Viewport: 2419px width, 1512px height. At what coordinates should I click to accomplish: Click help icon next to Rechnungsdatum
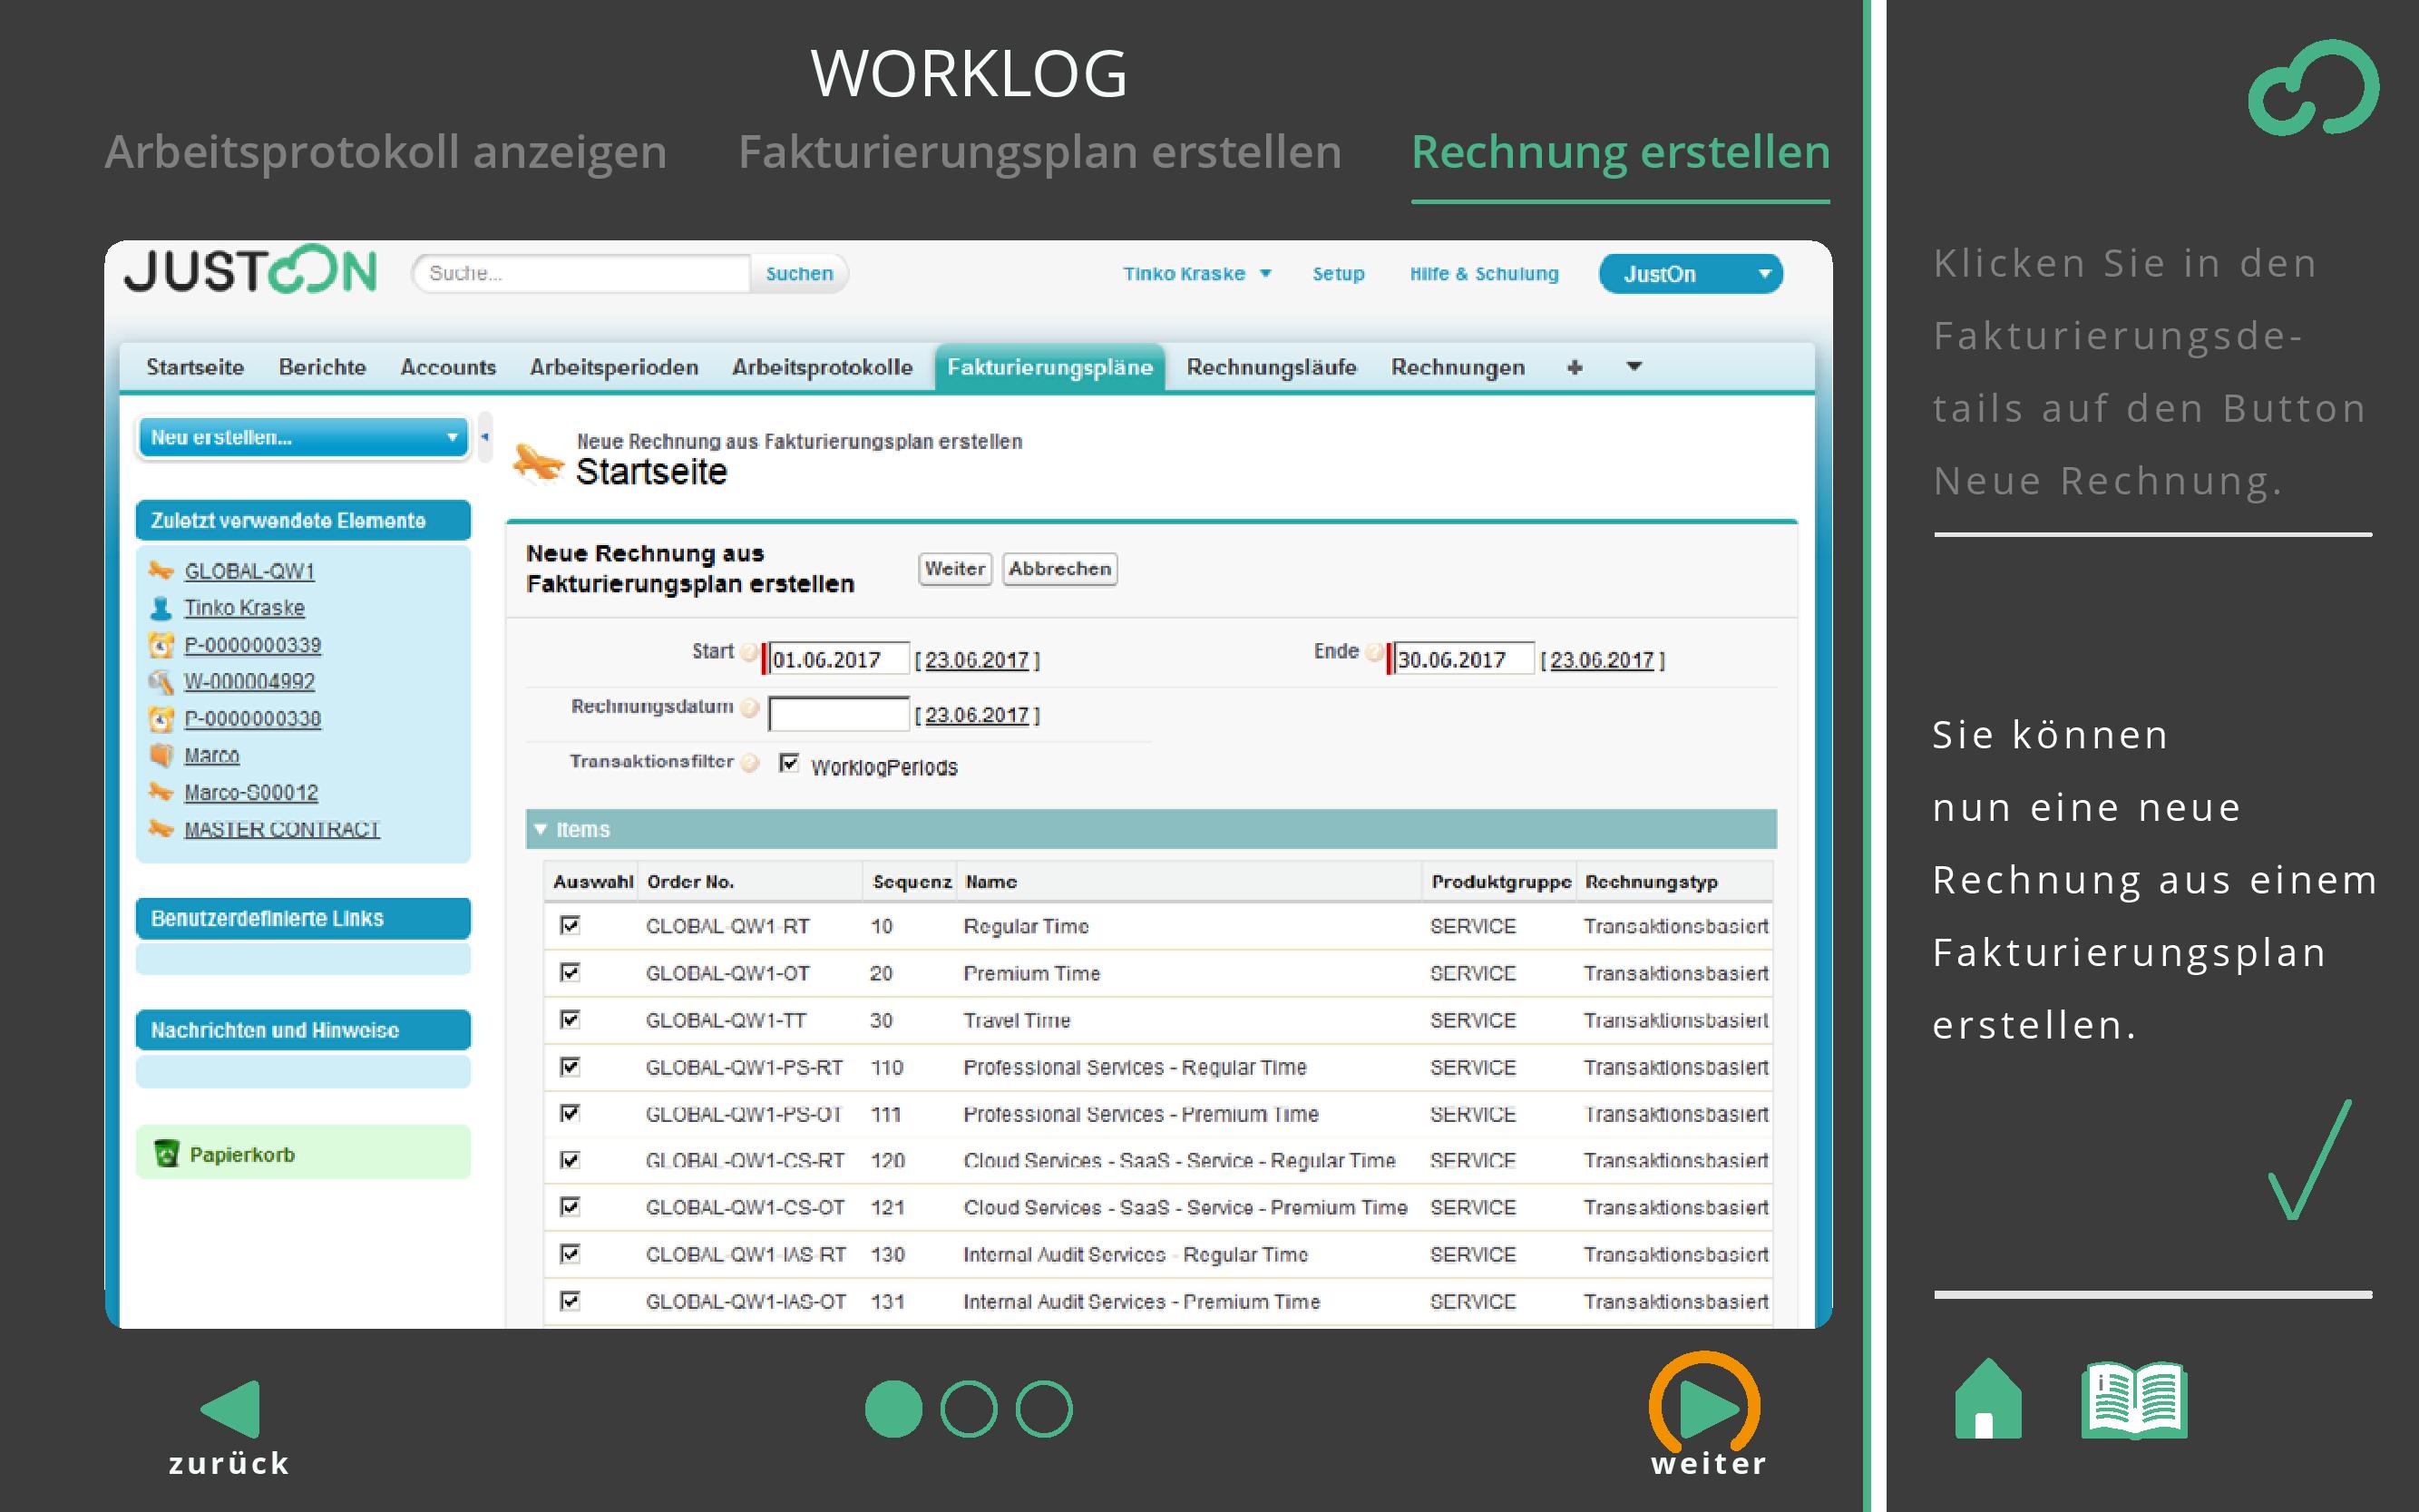point(750,708)
